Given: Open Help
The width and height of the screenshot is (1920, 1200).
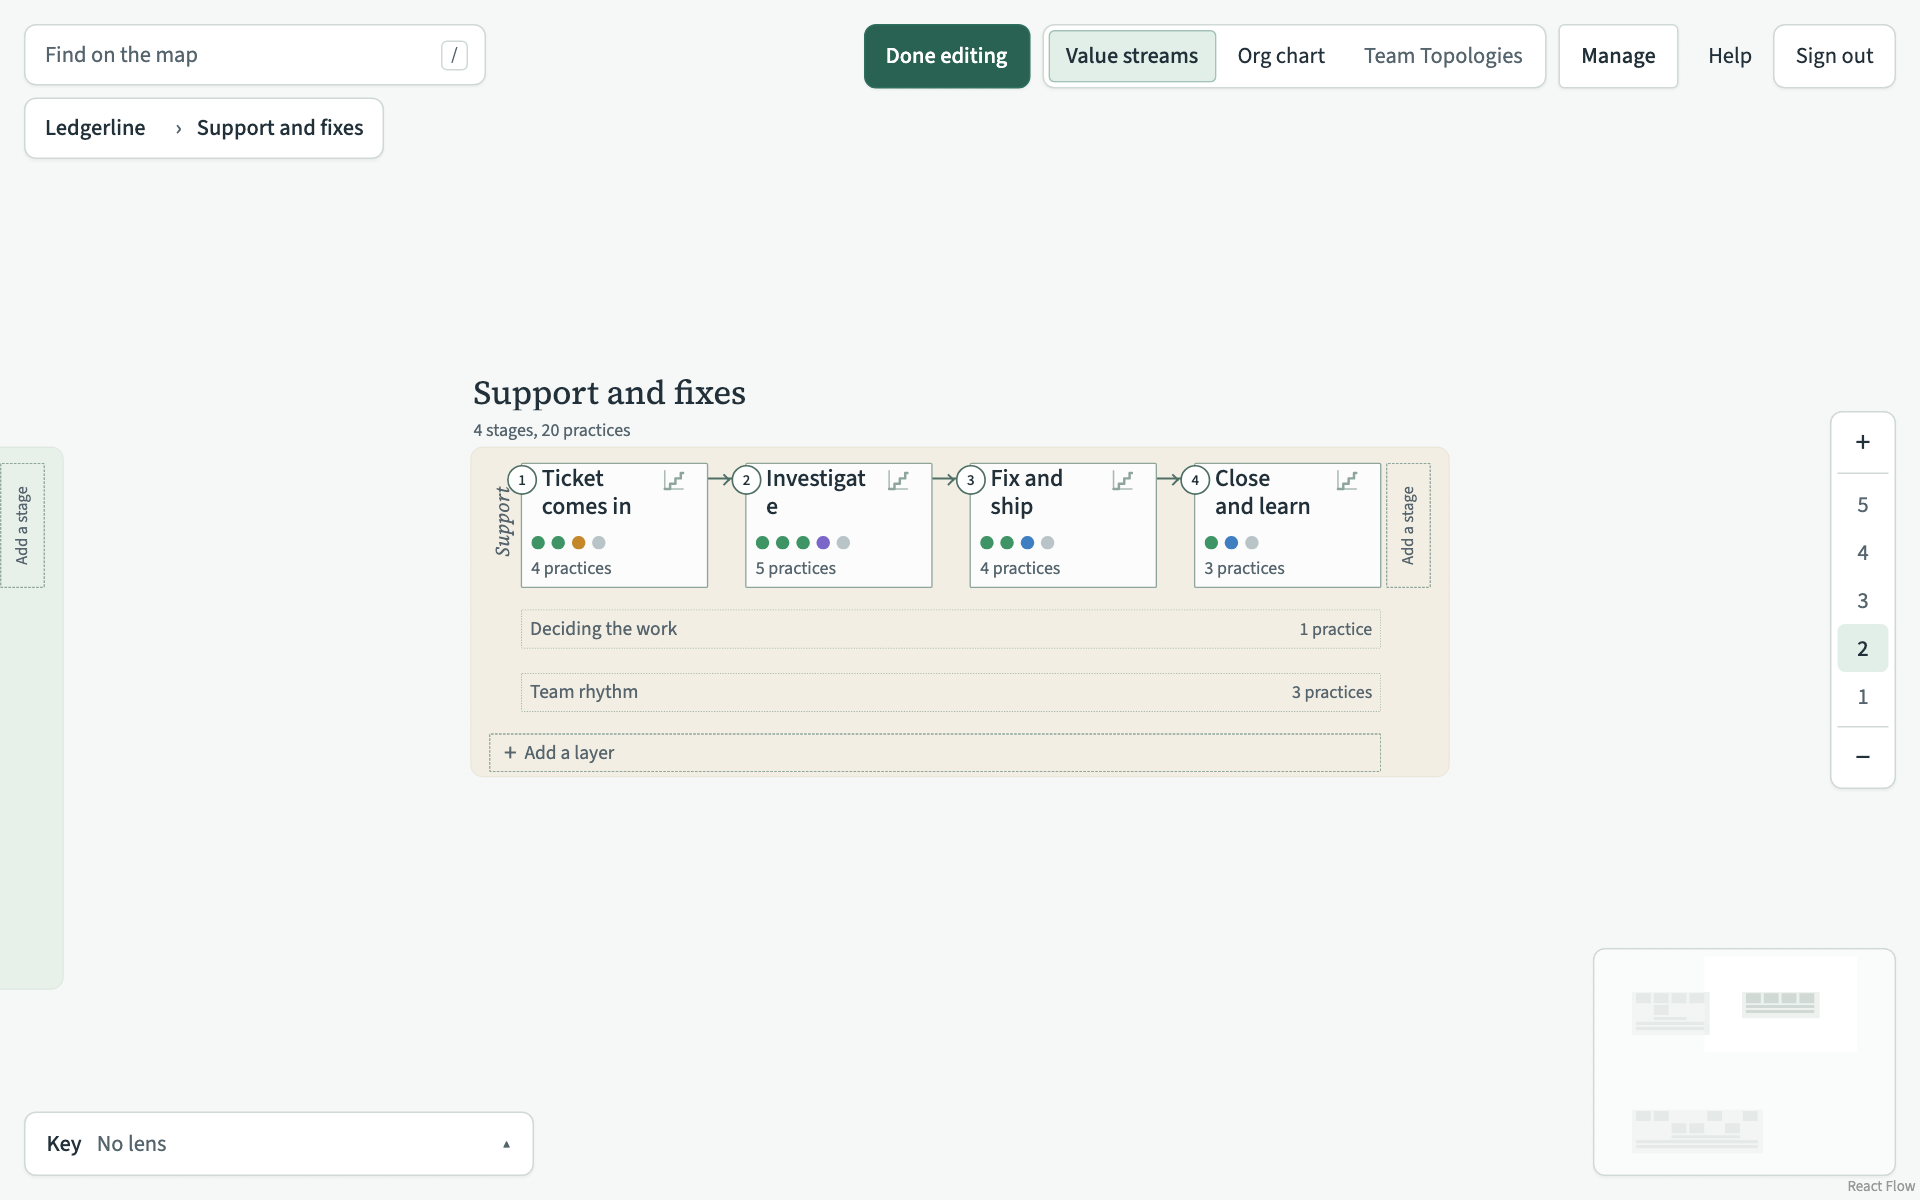Looking at the screenshot, I should (1729, 56).
